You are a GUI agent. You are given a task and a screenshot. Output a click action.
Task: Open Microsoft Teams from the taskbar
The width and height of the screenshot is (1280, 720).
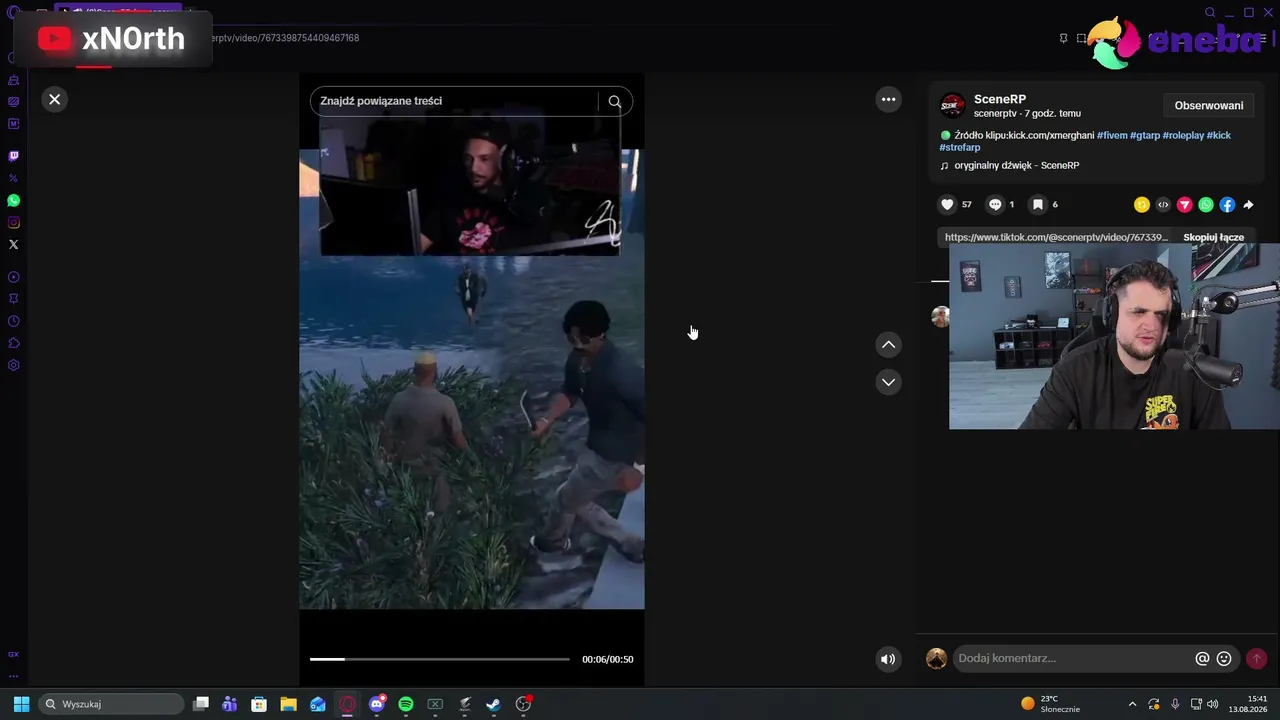[x=230, y=704]
